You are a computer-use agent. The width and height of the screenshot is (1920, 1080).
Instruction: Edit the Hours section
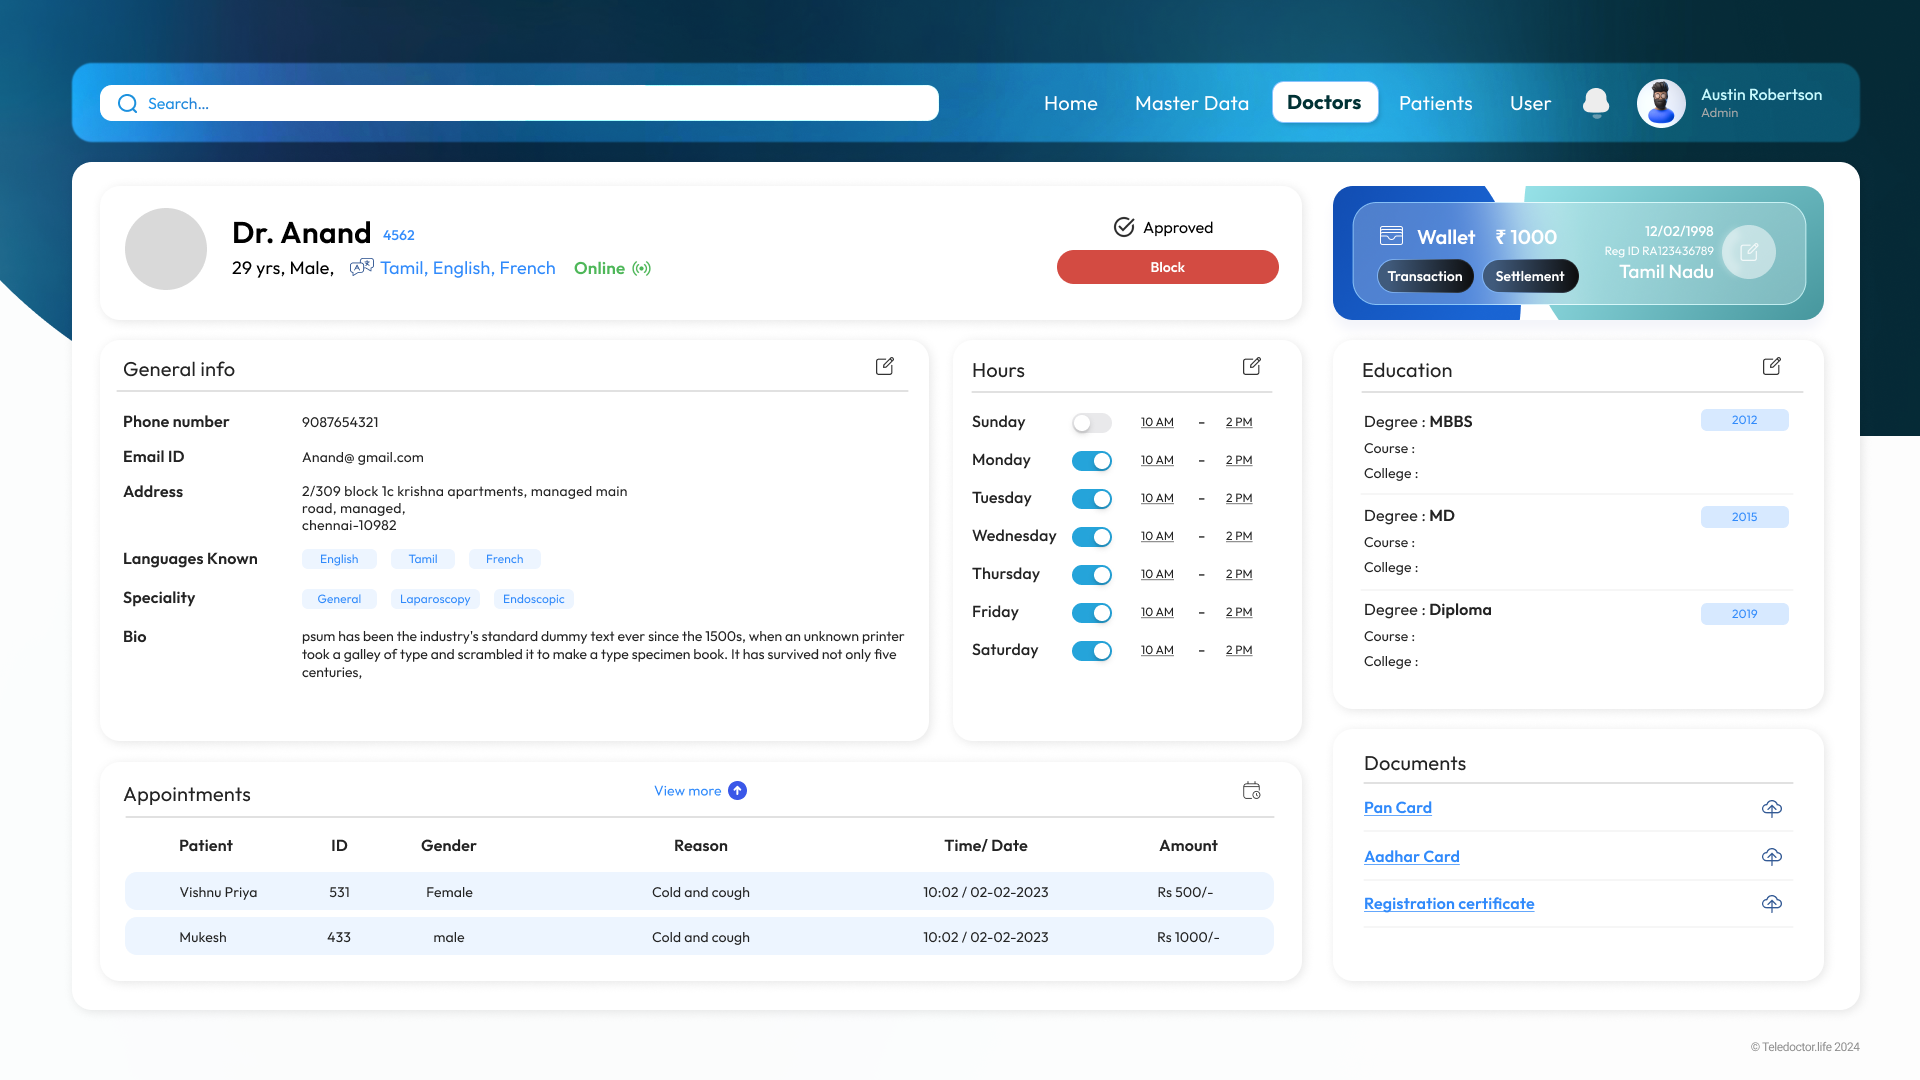pyautogui.click(x=1251, y=366)
